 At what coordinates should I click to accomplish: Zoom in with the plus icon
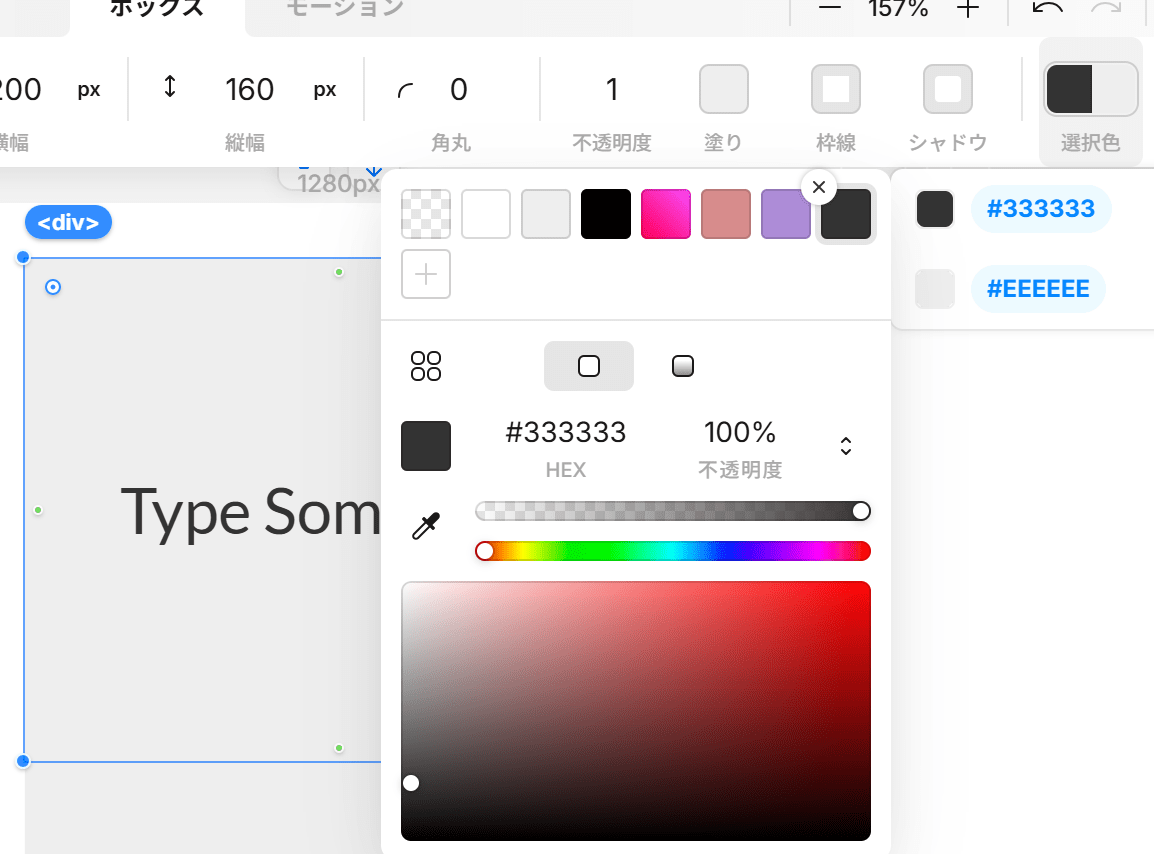(968, 9)
